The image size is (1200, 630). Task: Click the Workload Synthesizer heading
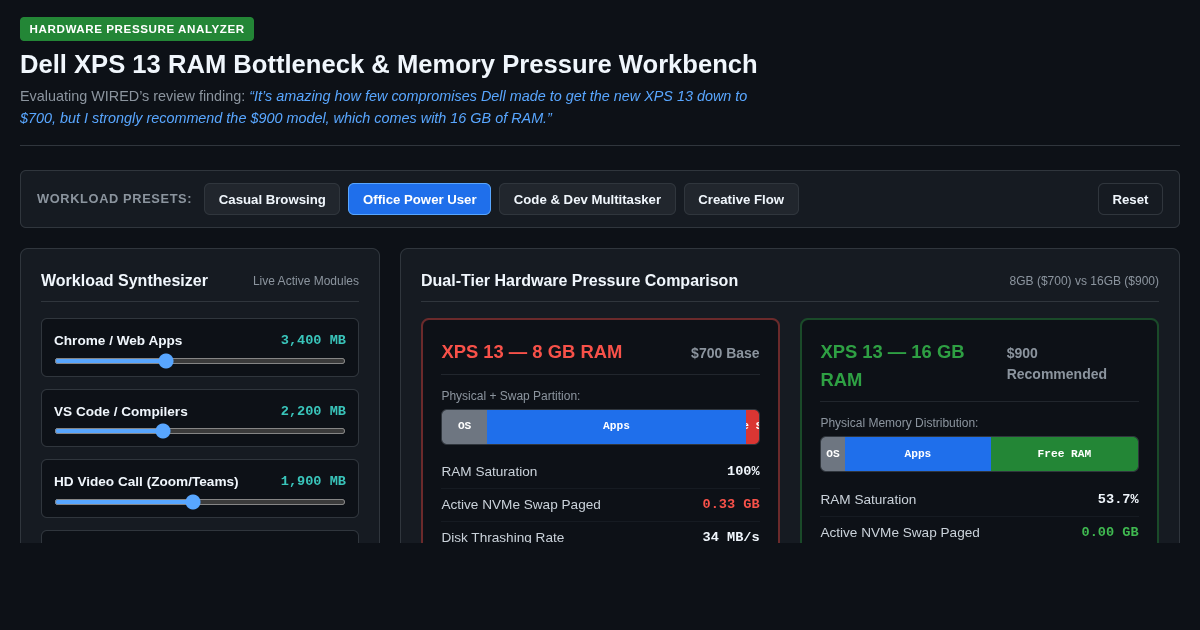tap(124, 281)
